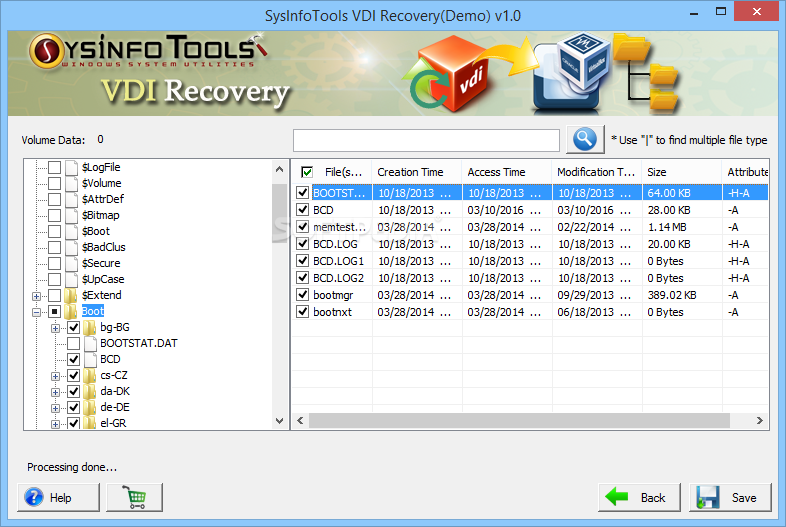786x527 pixels.
Task: Expand the cs-CZ tree node
Action: point(56,377)
